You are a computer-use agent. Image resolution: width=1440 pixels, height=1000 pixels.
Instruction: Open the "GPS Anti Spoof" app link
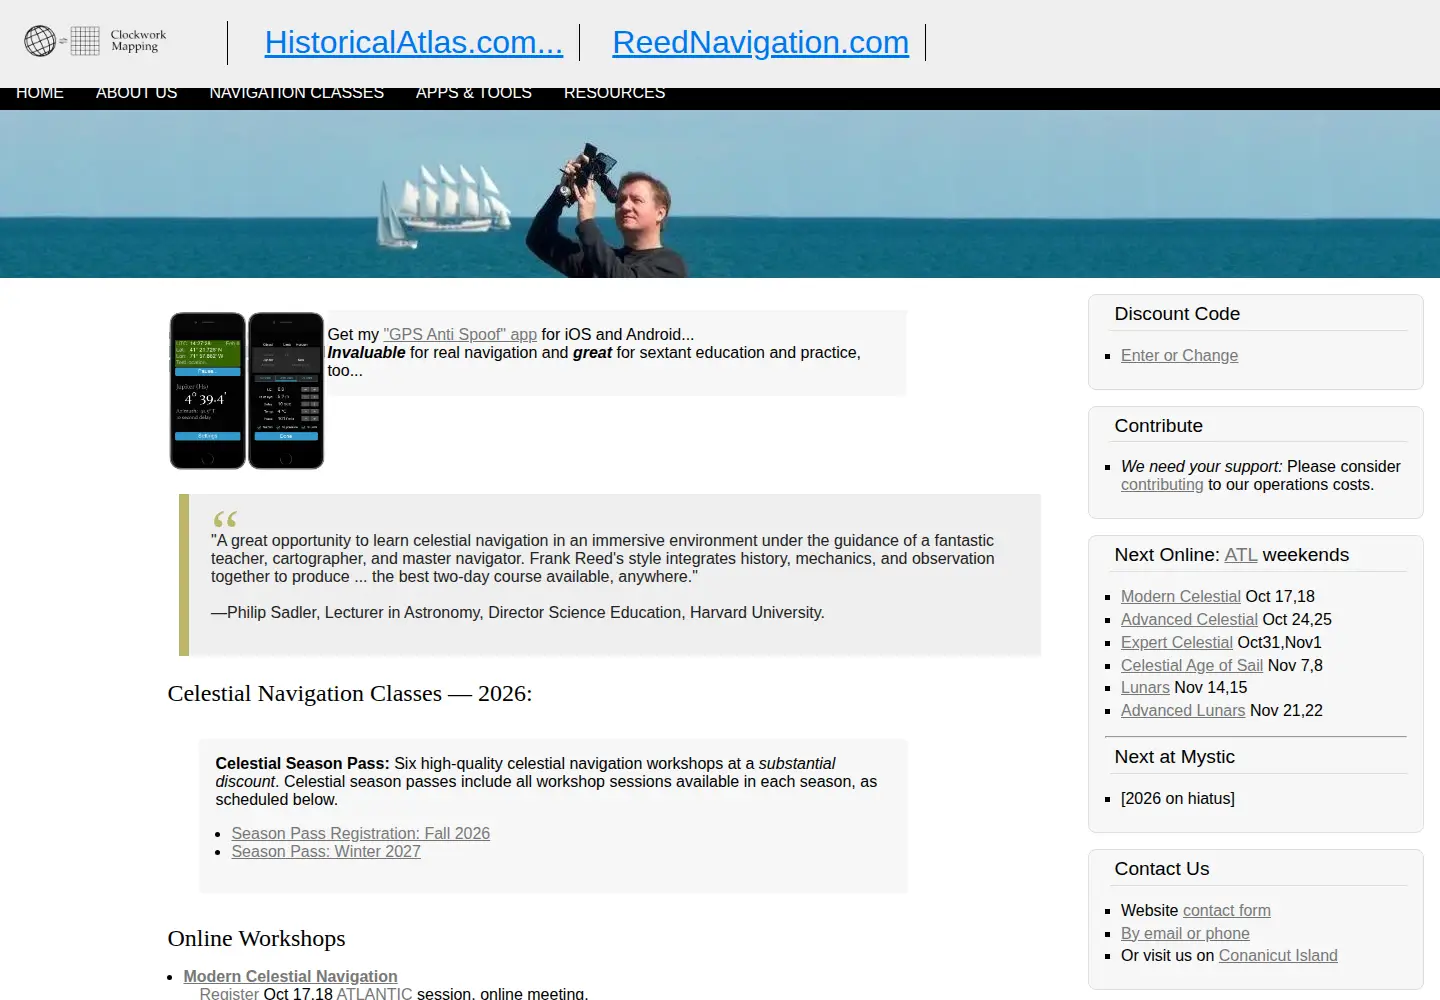point(460,335)
